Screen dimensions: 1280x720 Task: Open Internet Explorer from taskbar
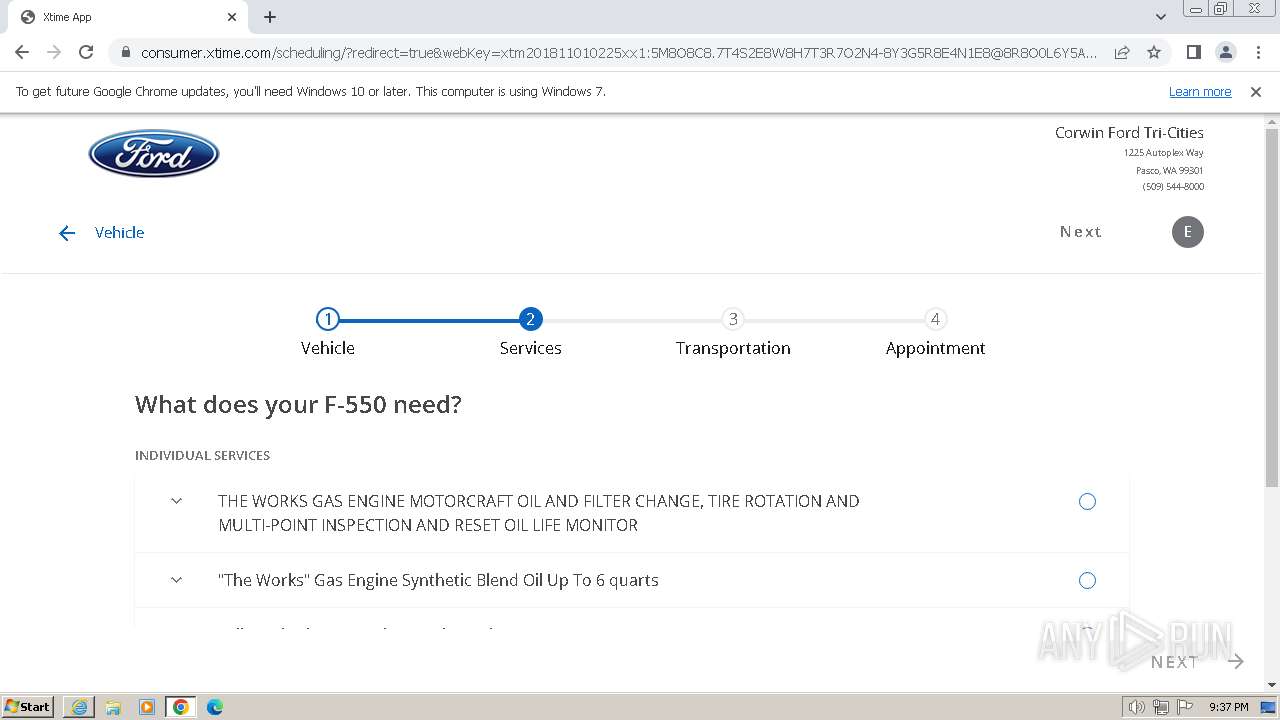79,707
